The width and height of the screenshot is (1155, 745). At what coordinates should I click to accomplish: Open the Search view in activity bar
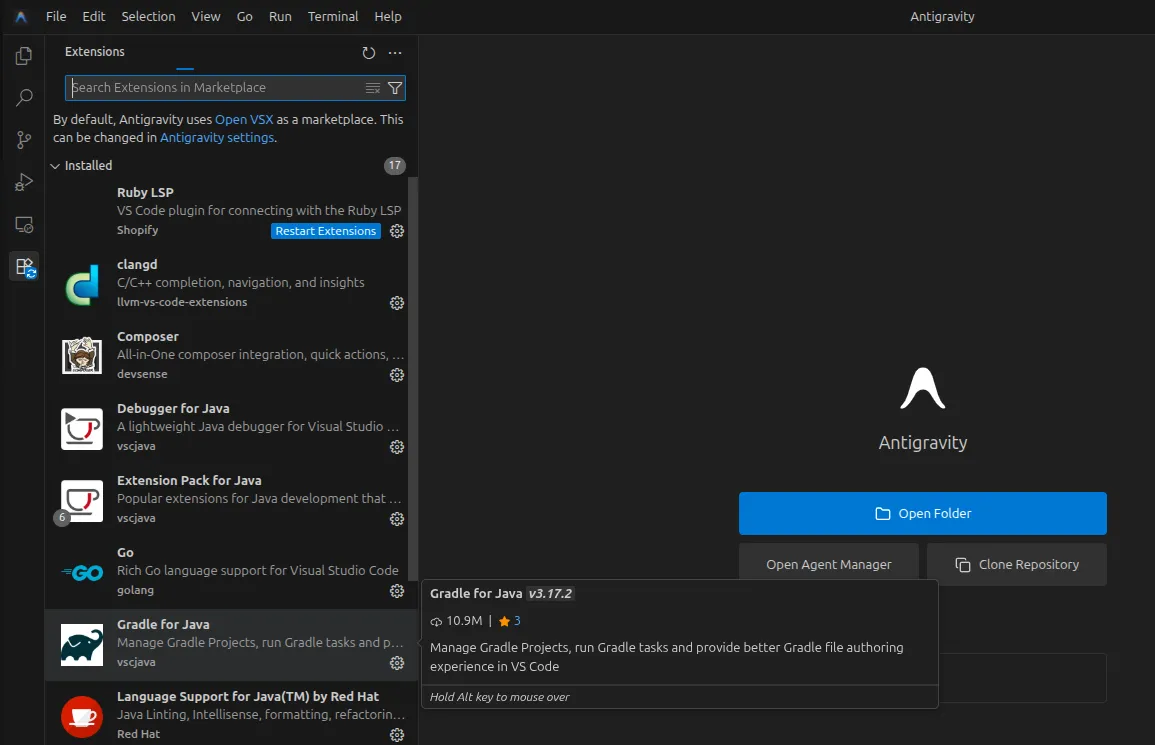coord(24,97)
